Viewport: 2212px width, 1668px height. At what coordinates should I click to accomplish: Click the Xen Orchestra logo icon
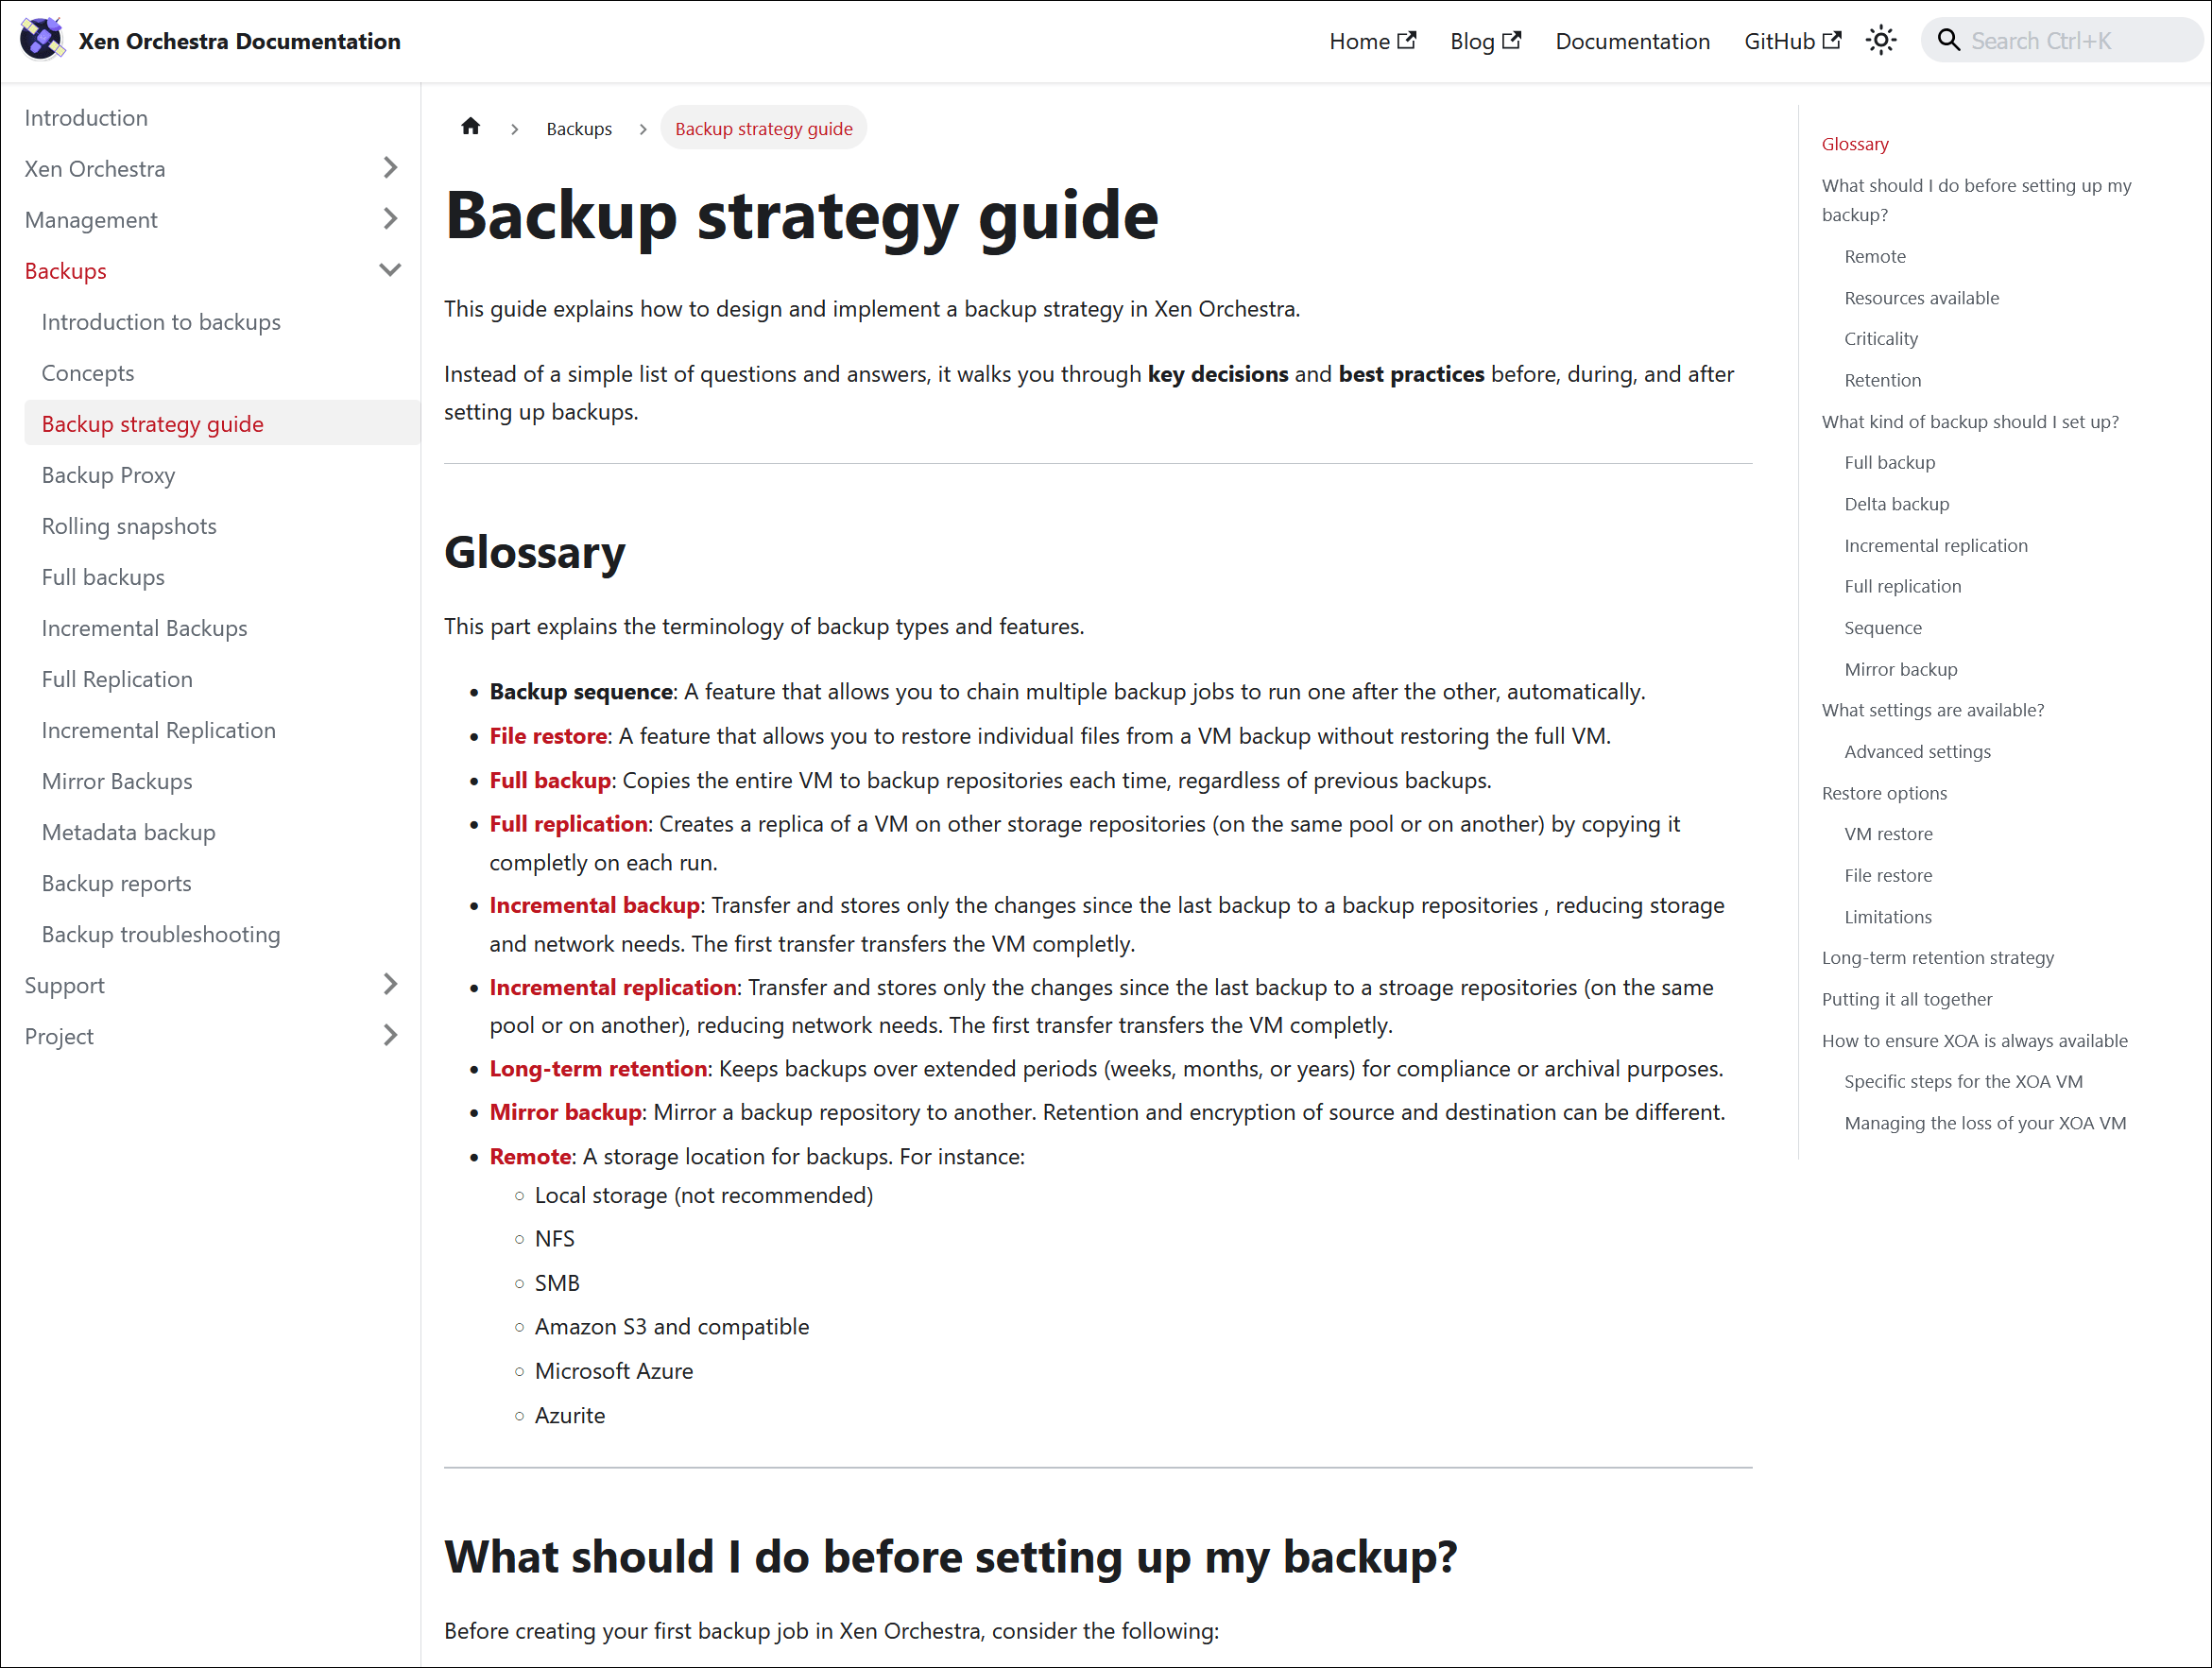pos(42,40)
